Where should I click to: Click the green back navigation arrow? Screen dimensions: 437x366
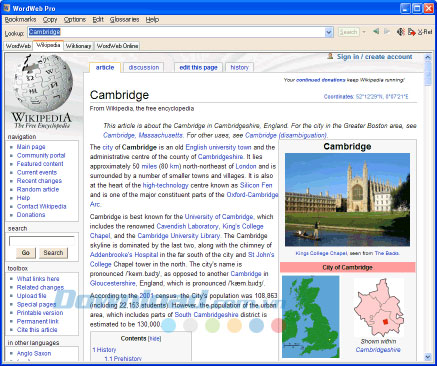coord(376,32)
